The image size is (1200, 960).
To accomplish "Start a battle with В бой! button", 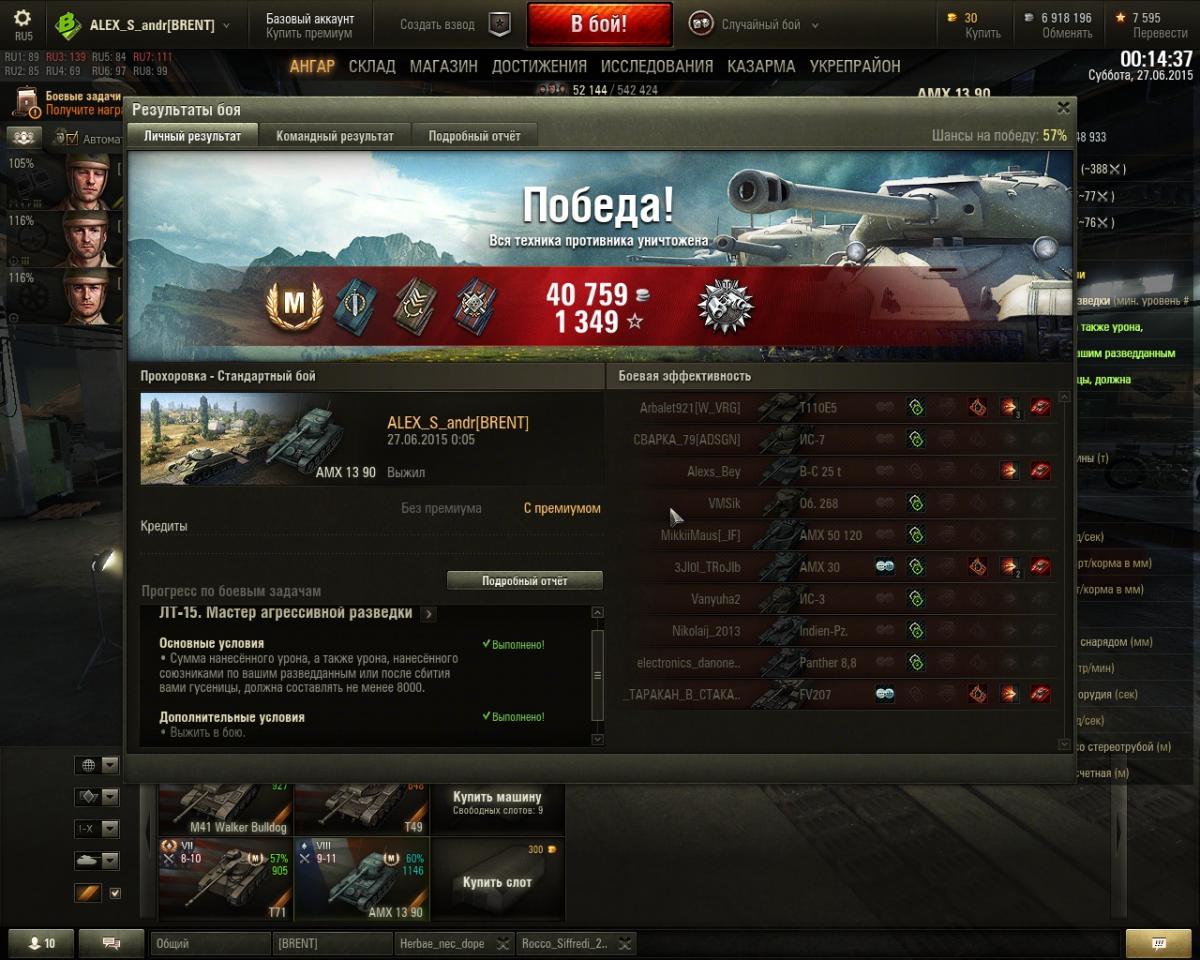I will click(x=599, y=25).
